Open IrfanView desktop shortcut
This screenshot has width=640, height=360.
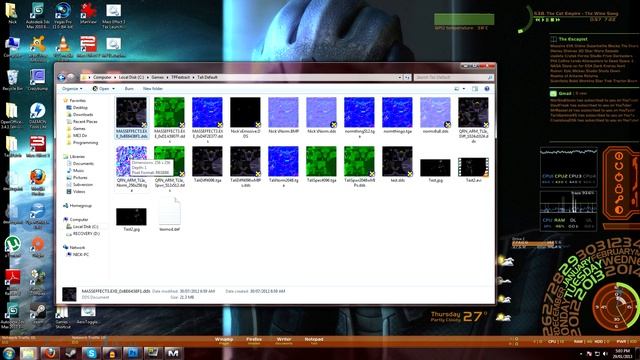click(x=88, y=13)
